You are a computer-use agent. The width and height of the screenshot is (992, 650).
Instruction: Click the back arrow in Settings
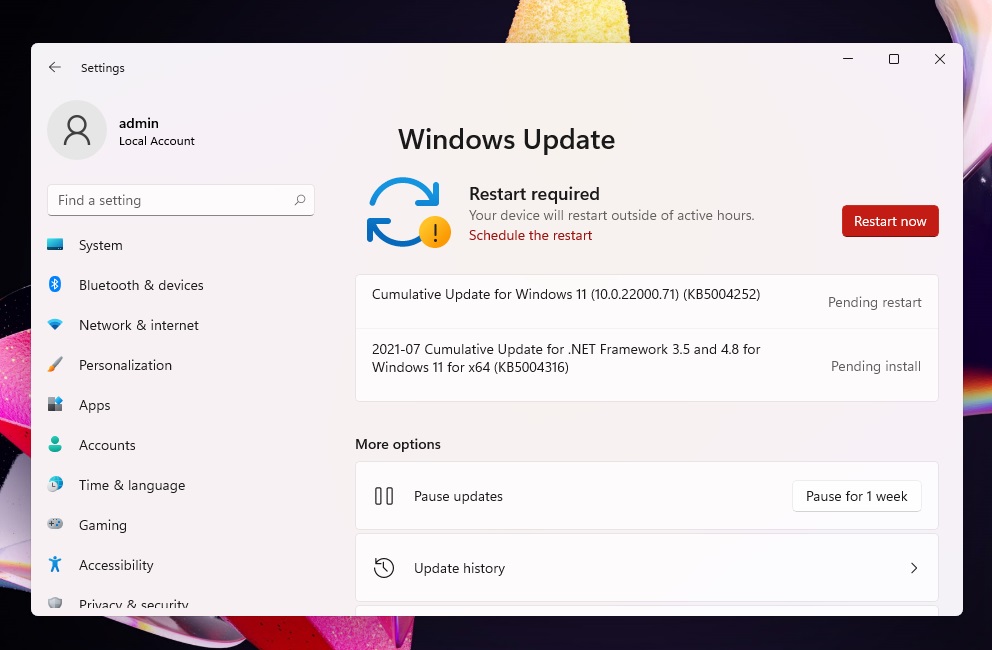[55, 68]
